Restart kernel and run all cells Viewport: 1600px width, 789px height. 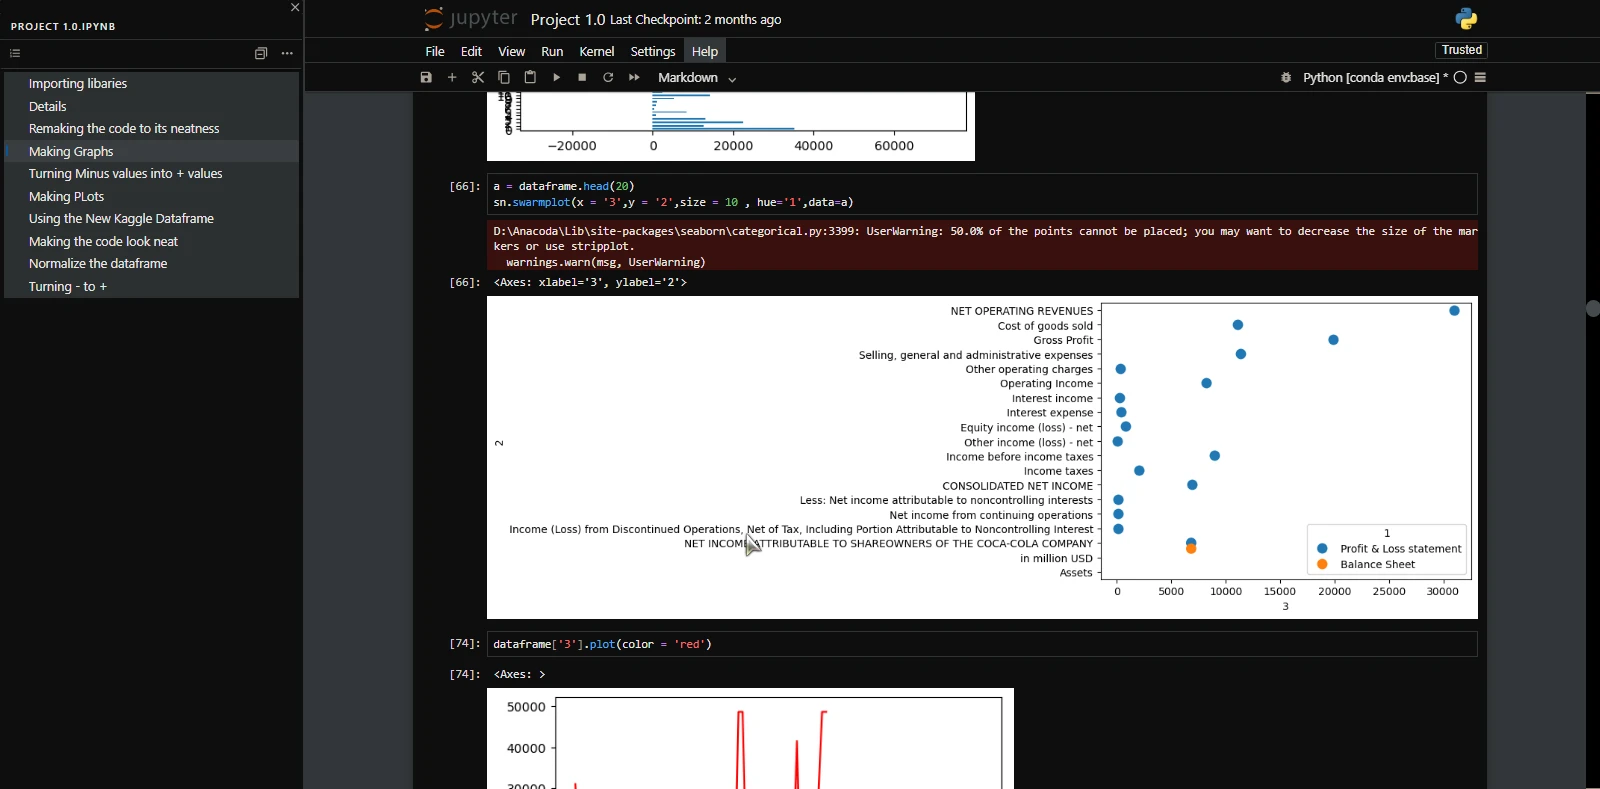point(634,78)
